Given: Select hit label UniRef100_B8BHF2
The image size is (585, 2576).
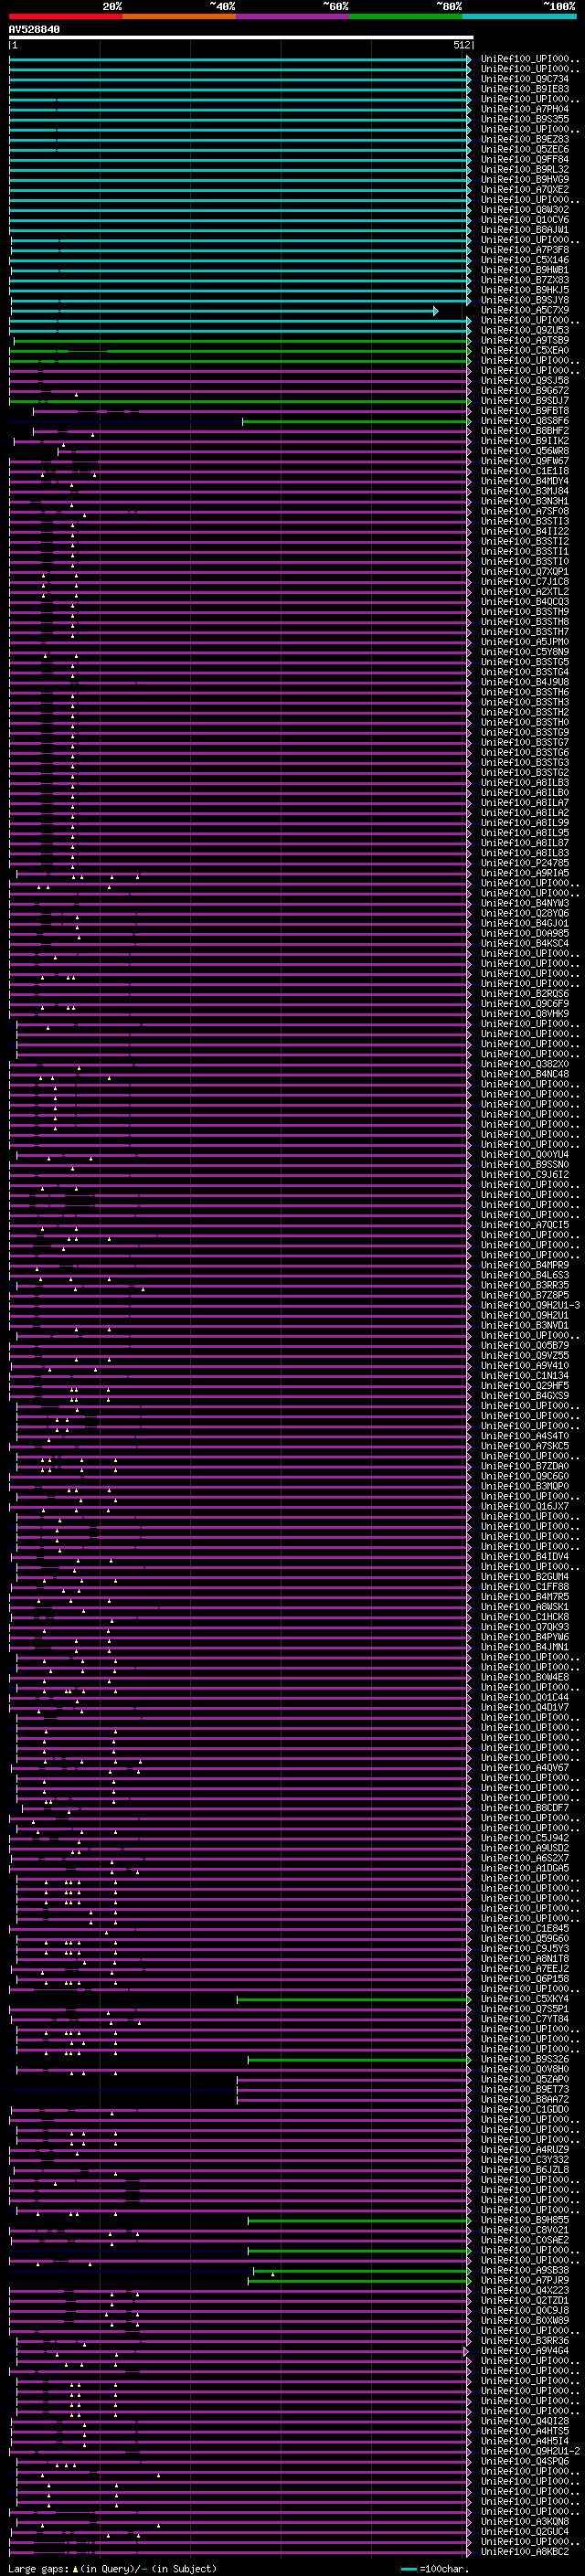Looking at the screenshot, I should pyautogui.click(x=524, y=431).
